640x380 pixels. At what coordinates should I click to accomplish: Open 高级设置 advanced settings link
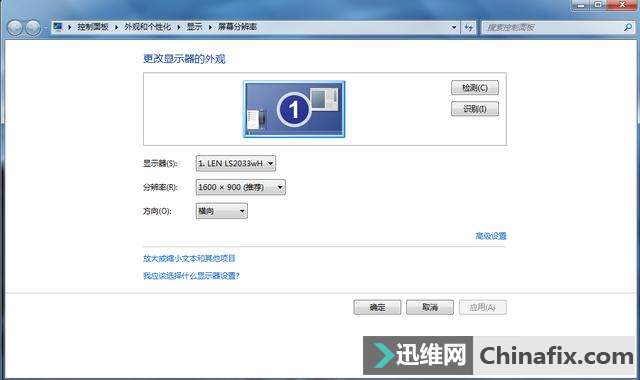(x=491, y=236)
